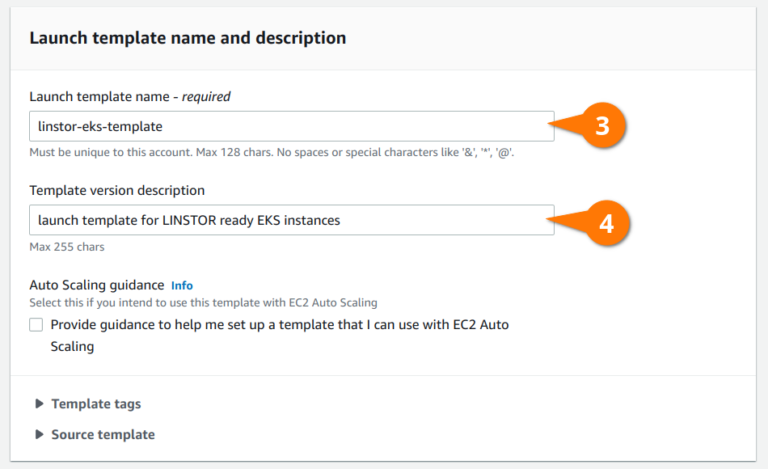The width and height of the screenshot is (768, 469).
Task: Click the Template version description input field
Action: pyautogui.click(x=291, y=220)
